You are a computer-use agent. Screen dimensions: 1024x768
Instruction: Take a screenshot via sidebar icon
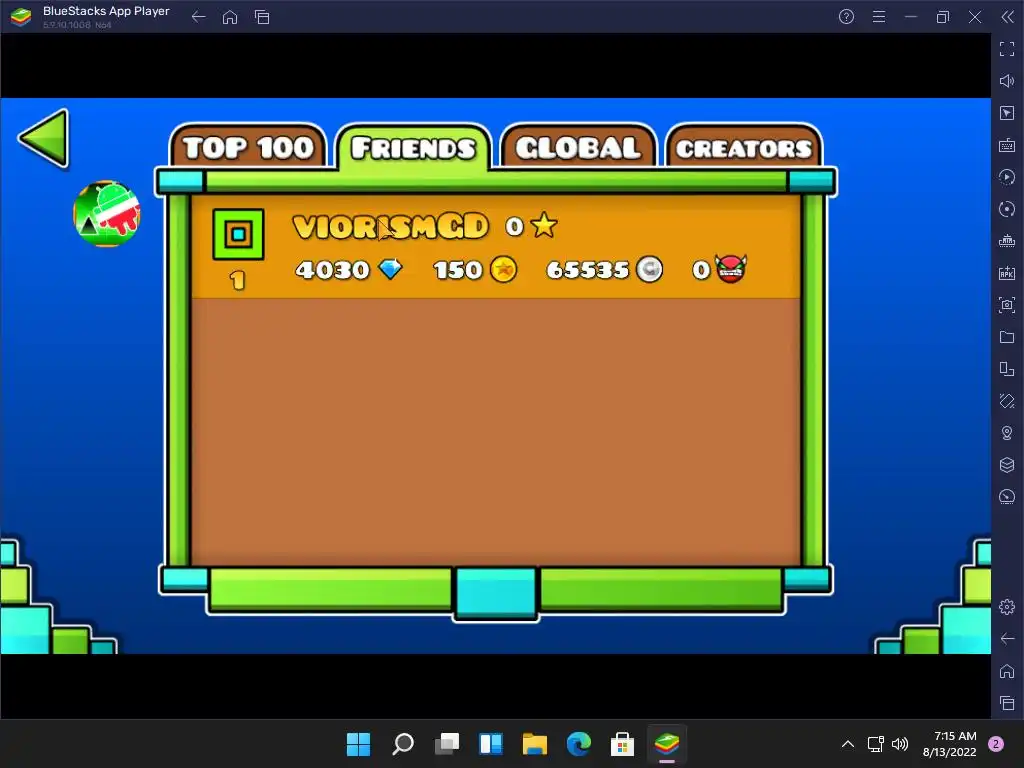point(1007,305)
